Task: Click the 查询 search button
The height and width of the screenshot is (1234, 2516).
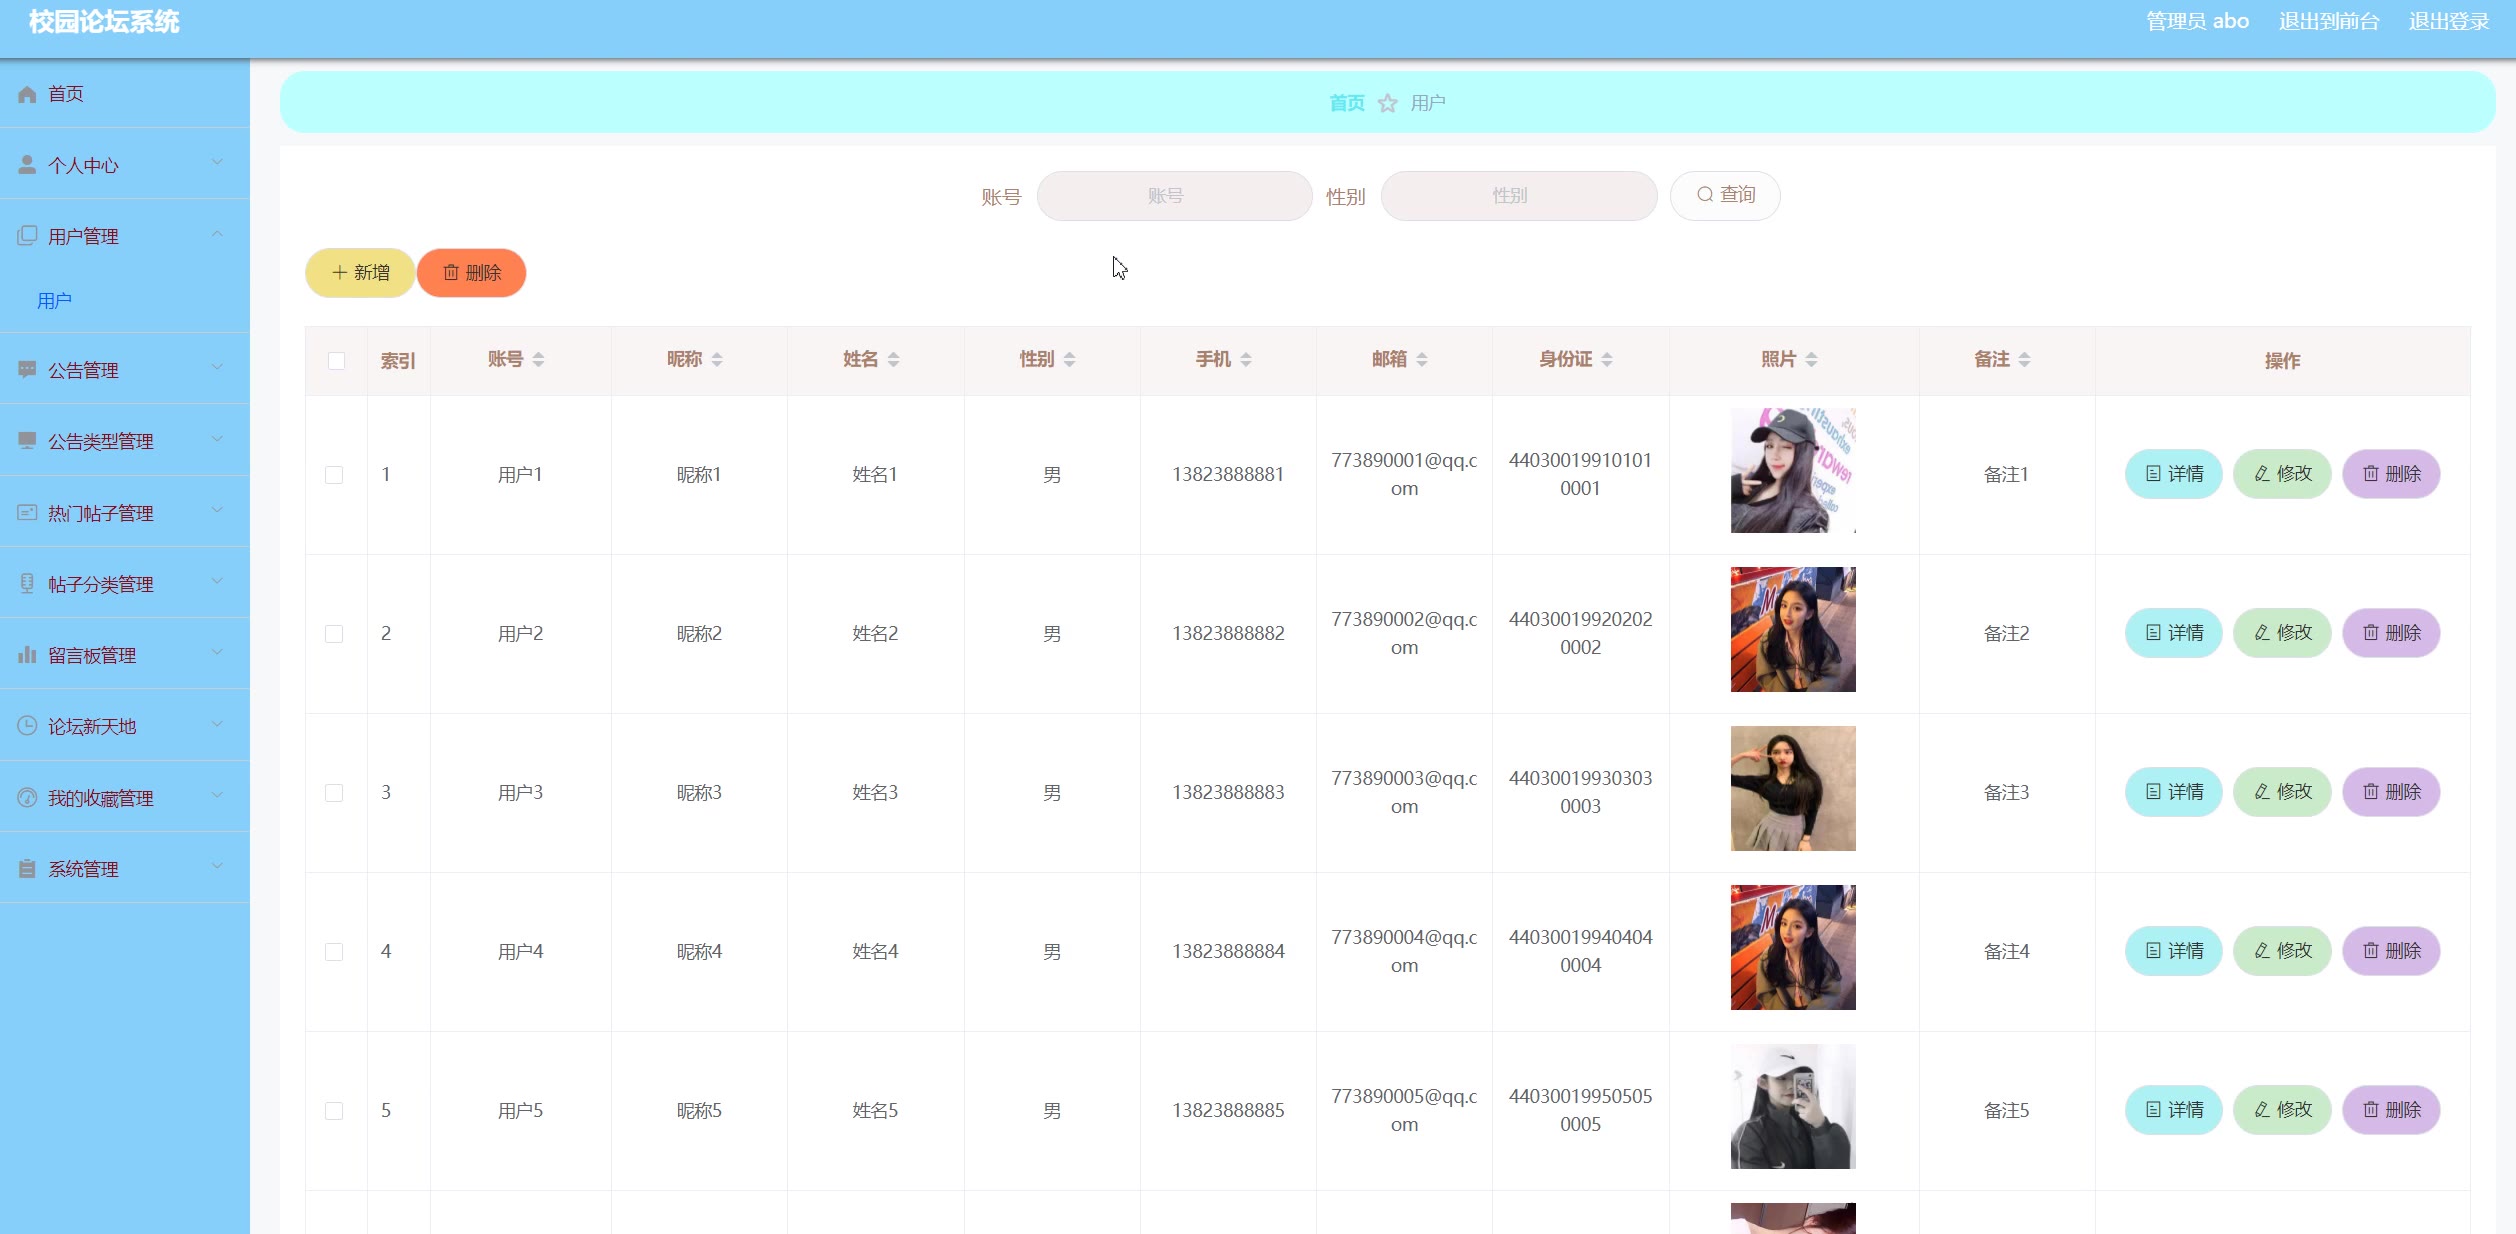Action: tap(1725, 195)
